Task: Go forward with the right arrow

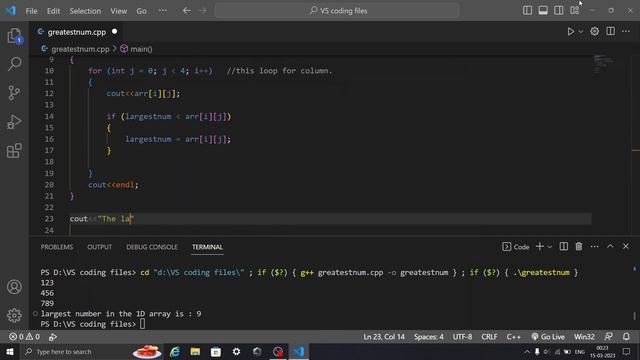Action: (203, 11)
